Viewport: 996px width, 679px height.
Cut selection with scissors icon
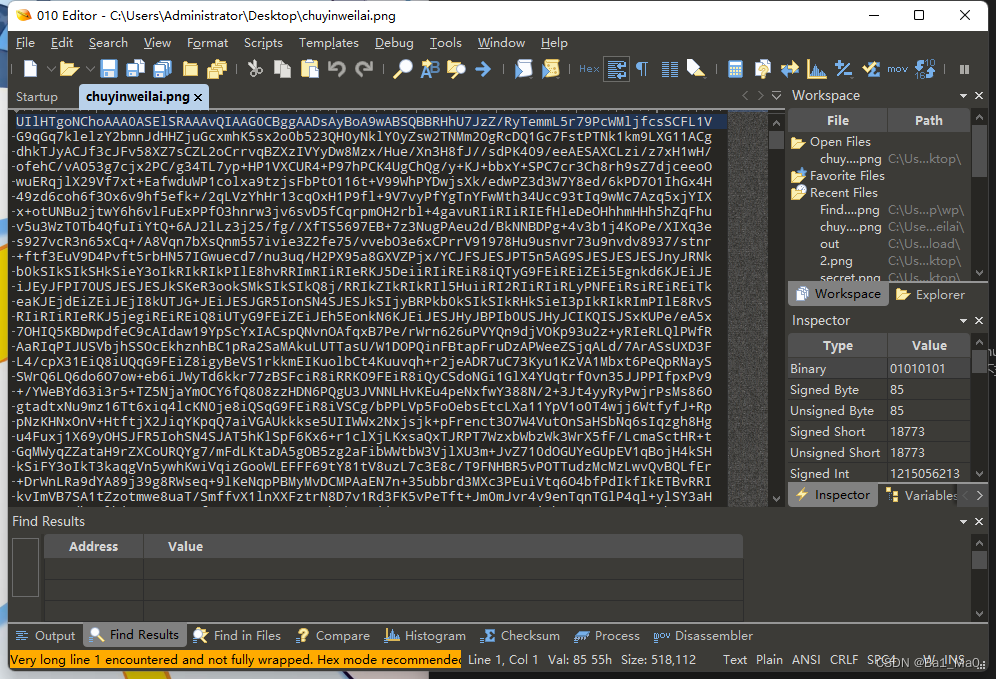pos(255,69)
